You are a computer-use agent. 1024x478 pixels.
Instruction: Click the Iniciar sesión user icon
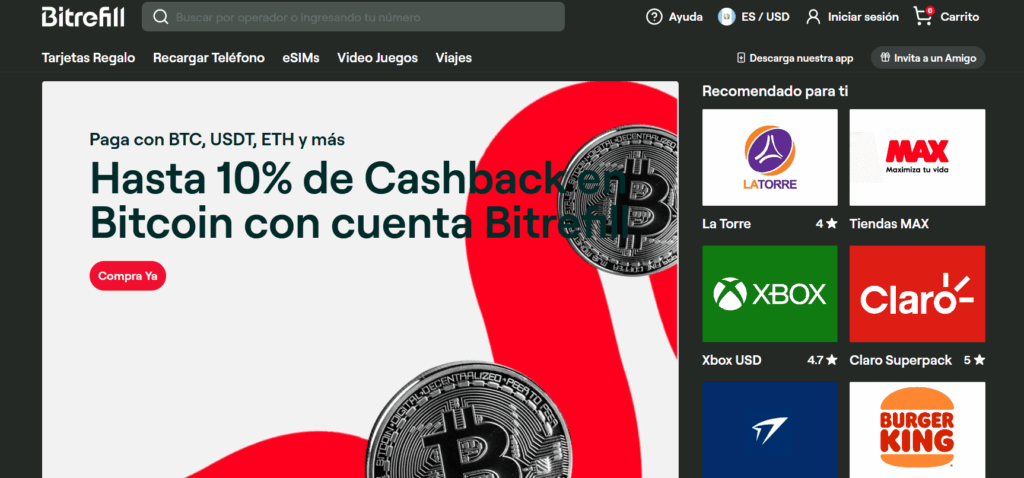pos(813,17)
